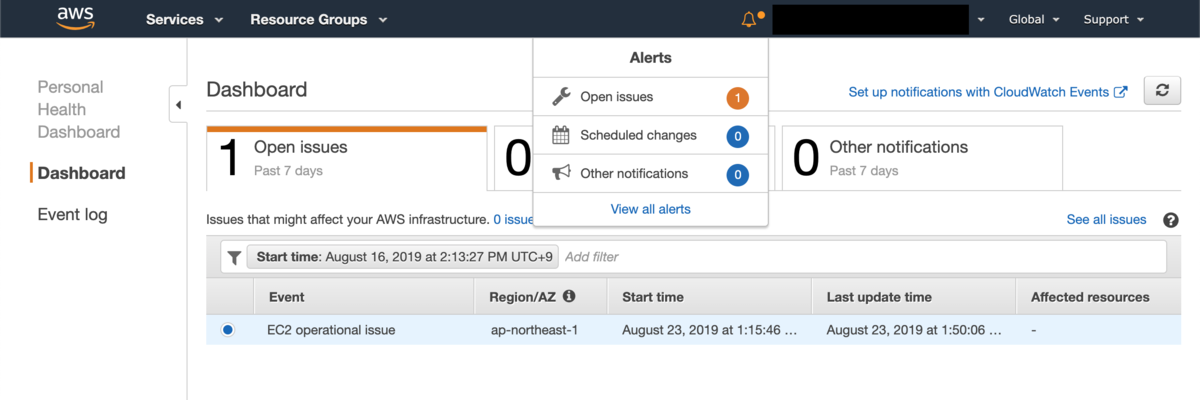
Task: Click the AWS logo home icon
Action: (75, 19)
